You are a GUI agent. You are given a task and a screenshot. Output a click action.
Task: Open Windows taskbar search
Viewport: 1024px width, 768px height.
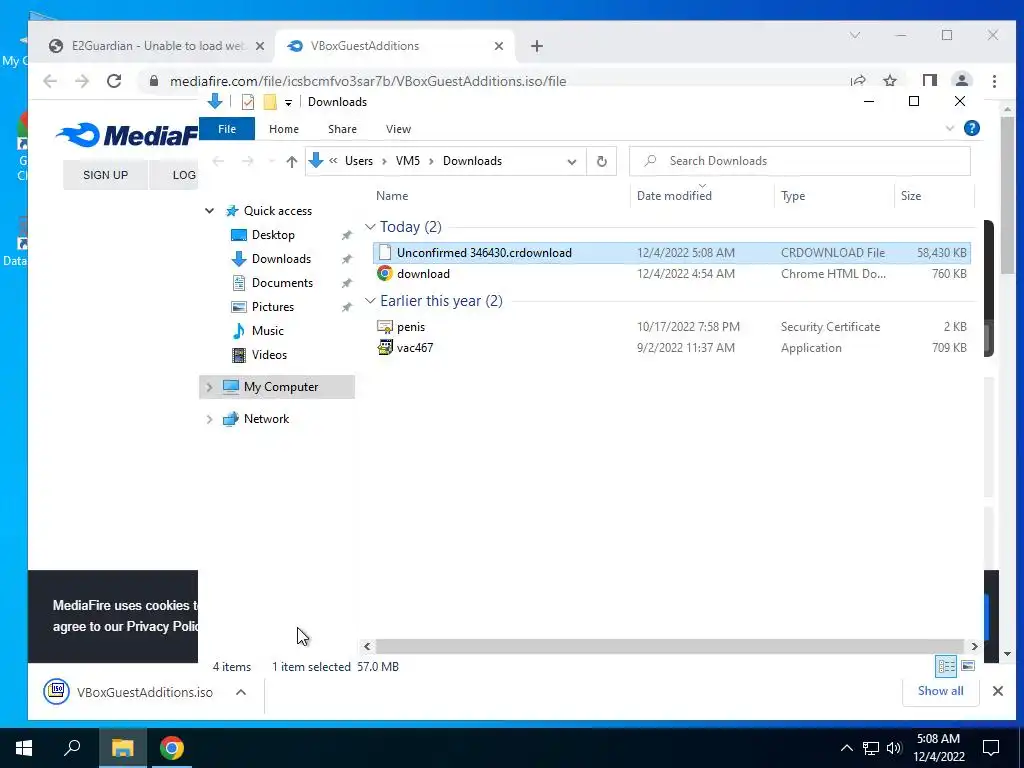(72, 748)
